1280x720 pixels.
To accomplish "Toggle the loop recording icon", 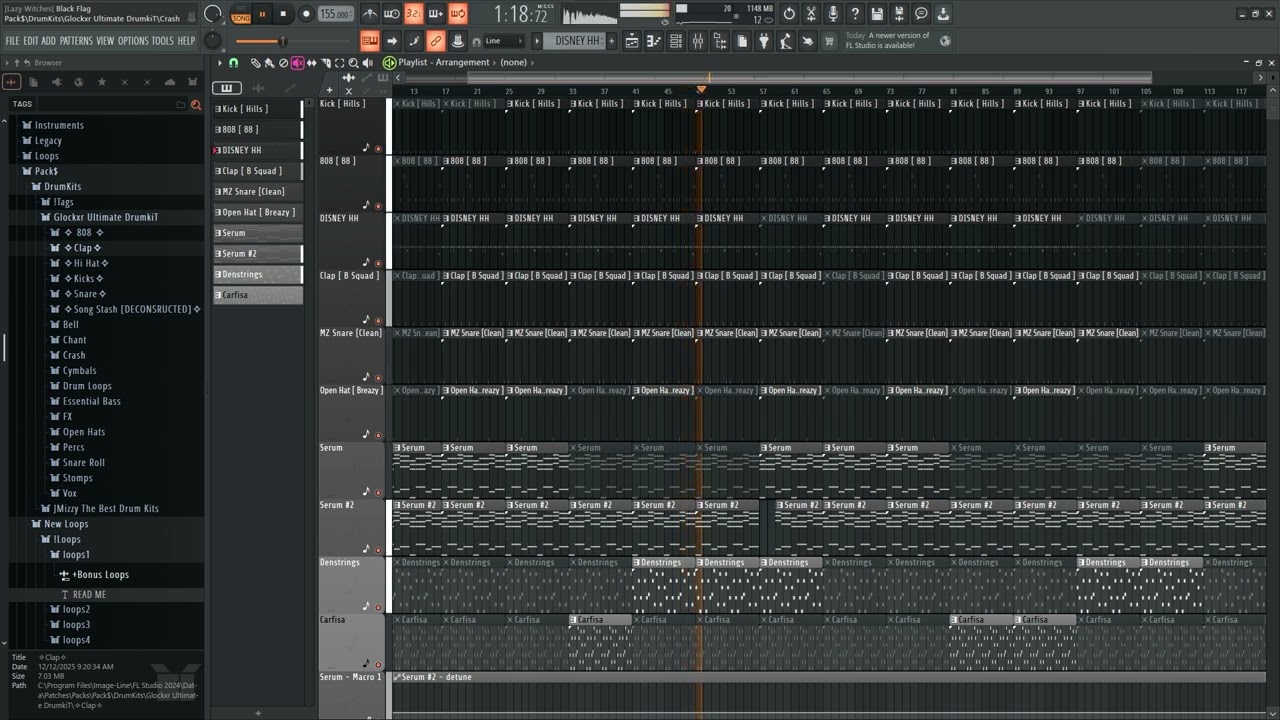I will (x=458, y=14).
